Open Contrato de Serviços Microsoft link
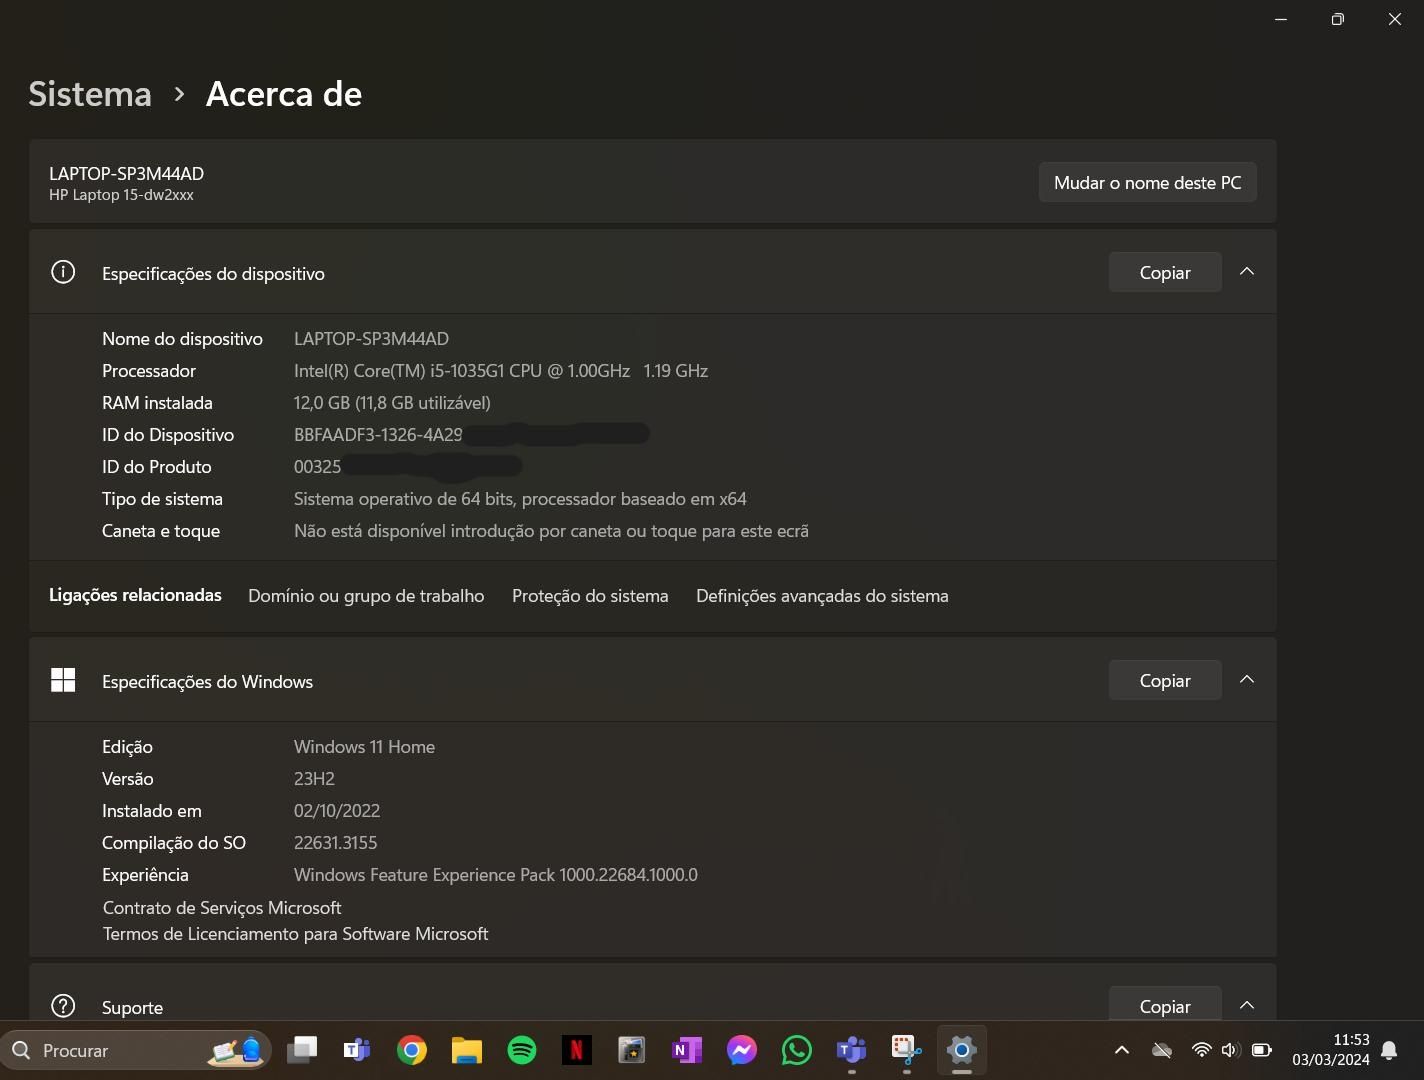The height and width of the screenshot is (1080, 1424). [x=222, y=908]
